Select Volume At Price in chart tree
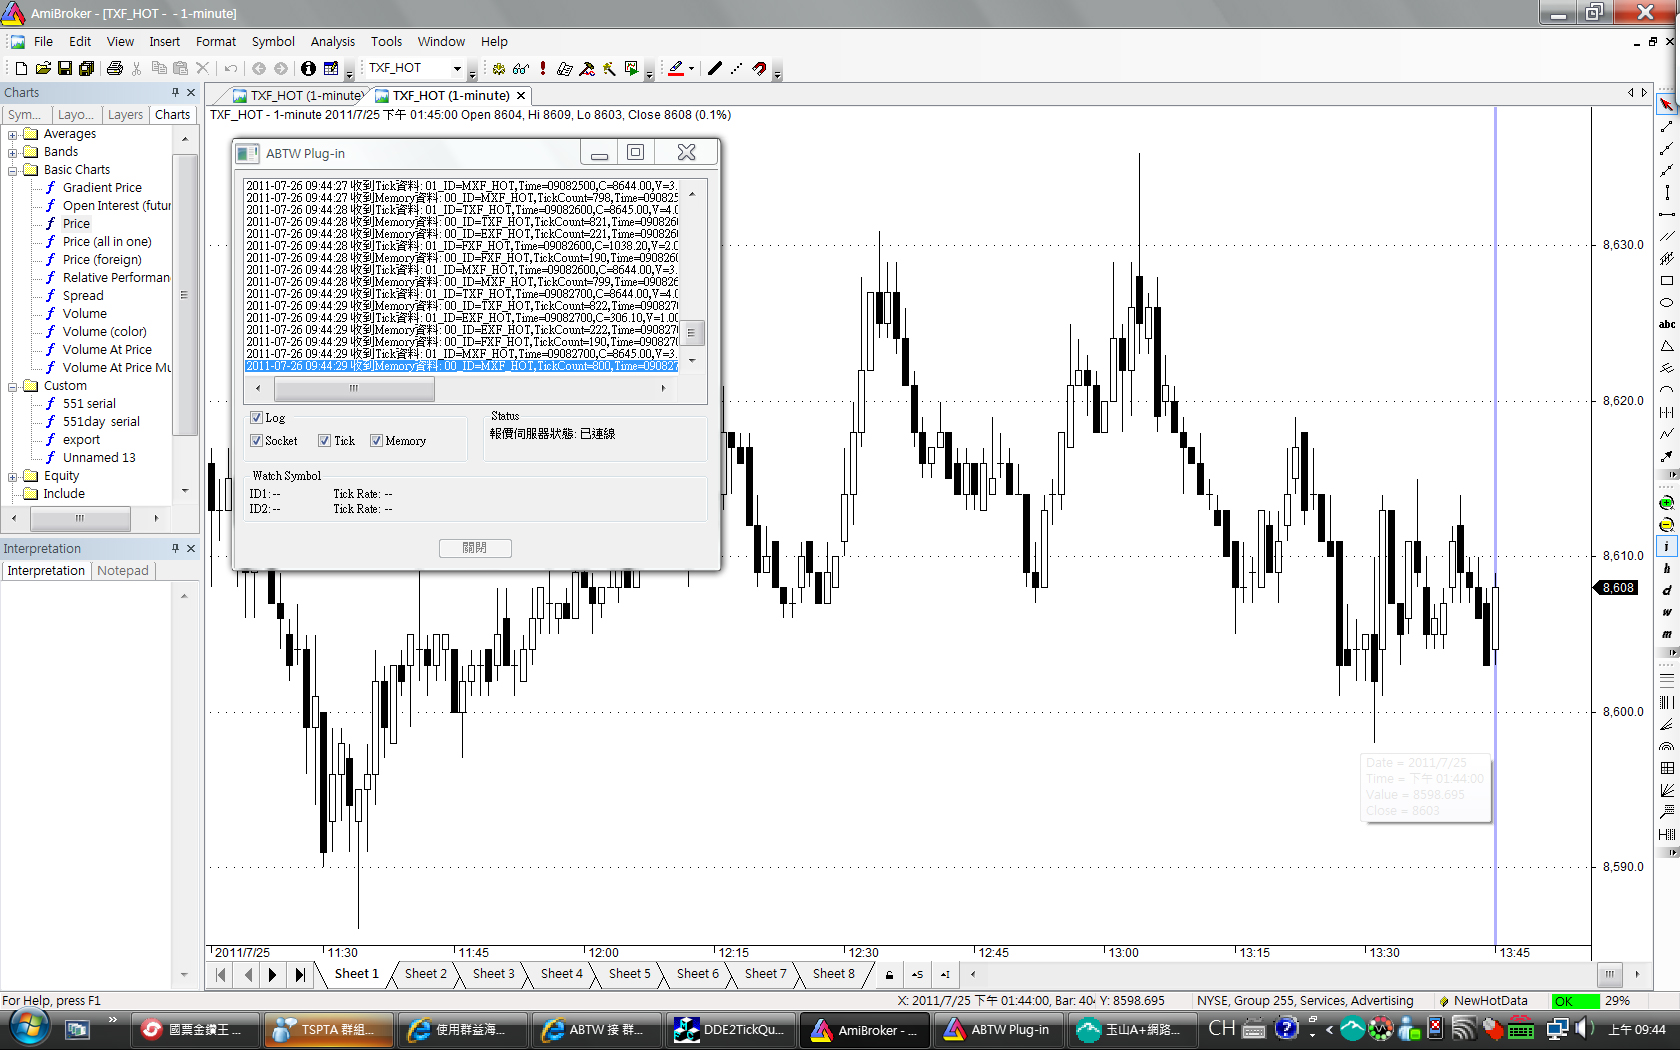This screenshot has width=1680, height=1050. pyautogui.click(x=107, y=350)
